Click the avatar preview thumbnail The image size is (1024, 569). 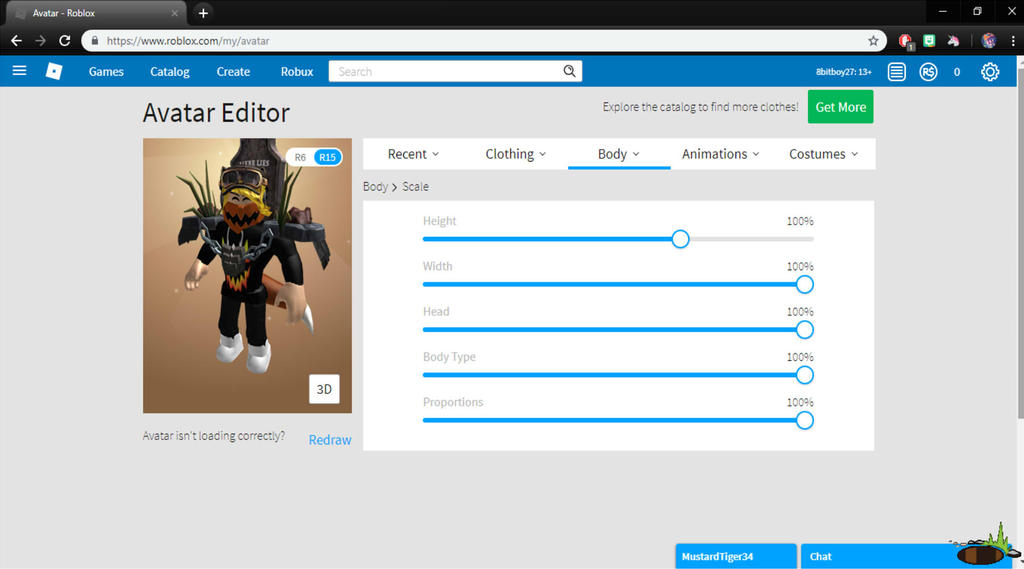tap(248, 275)
